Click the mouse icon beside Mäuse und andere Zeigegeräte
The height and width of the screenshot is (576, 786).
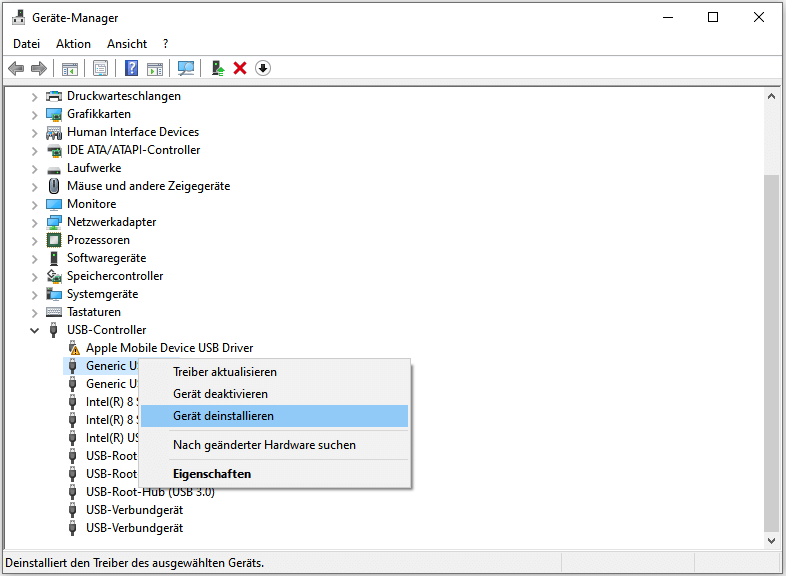tap(54, 186)
